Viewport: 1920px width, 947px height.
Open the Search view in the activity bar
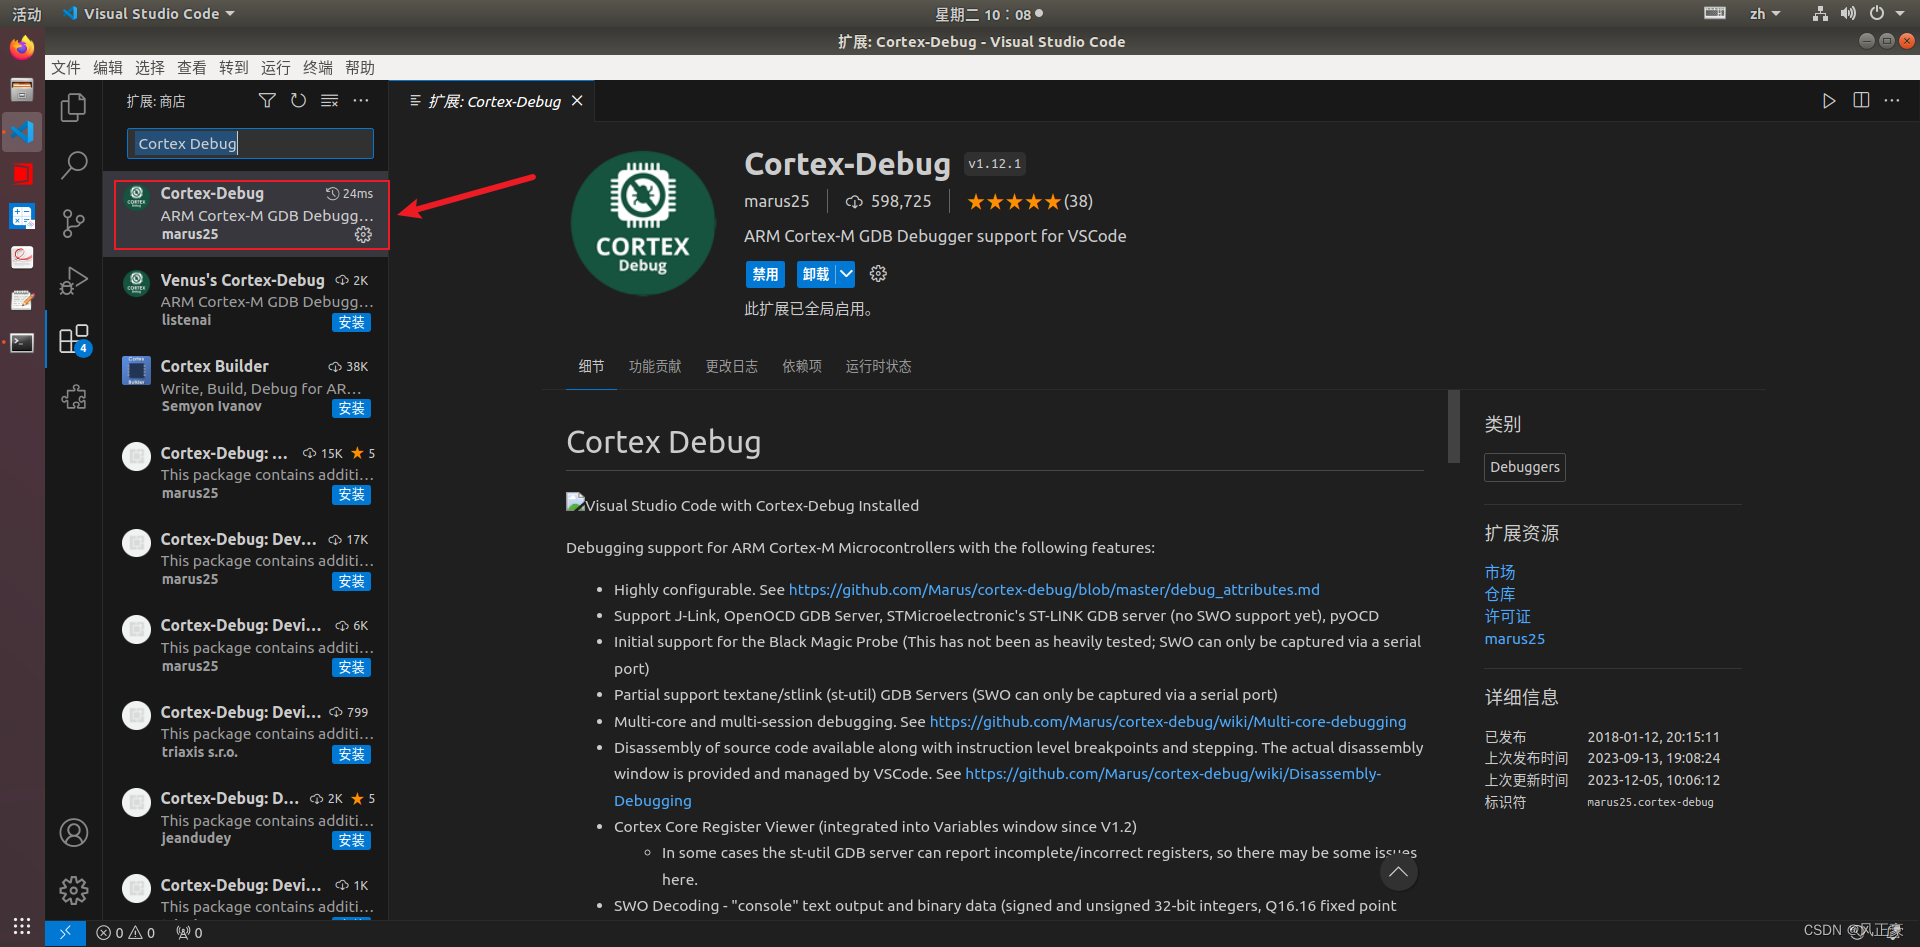(73, 165)
